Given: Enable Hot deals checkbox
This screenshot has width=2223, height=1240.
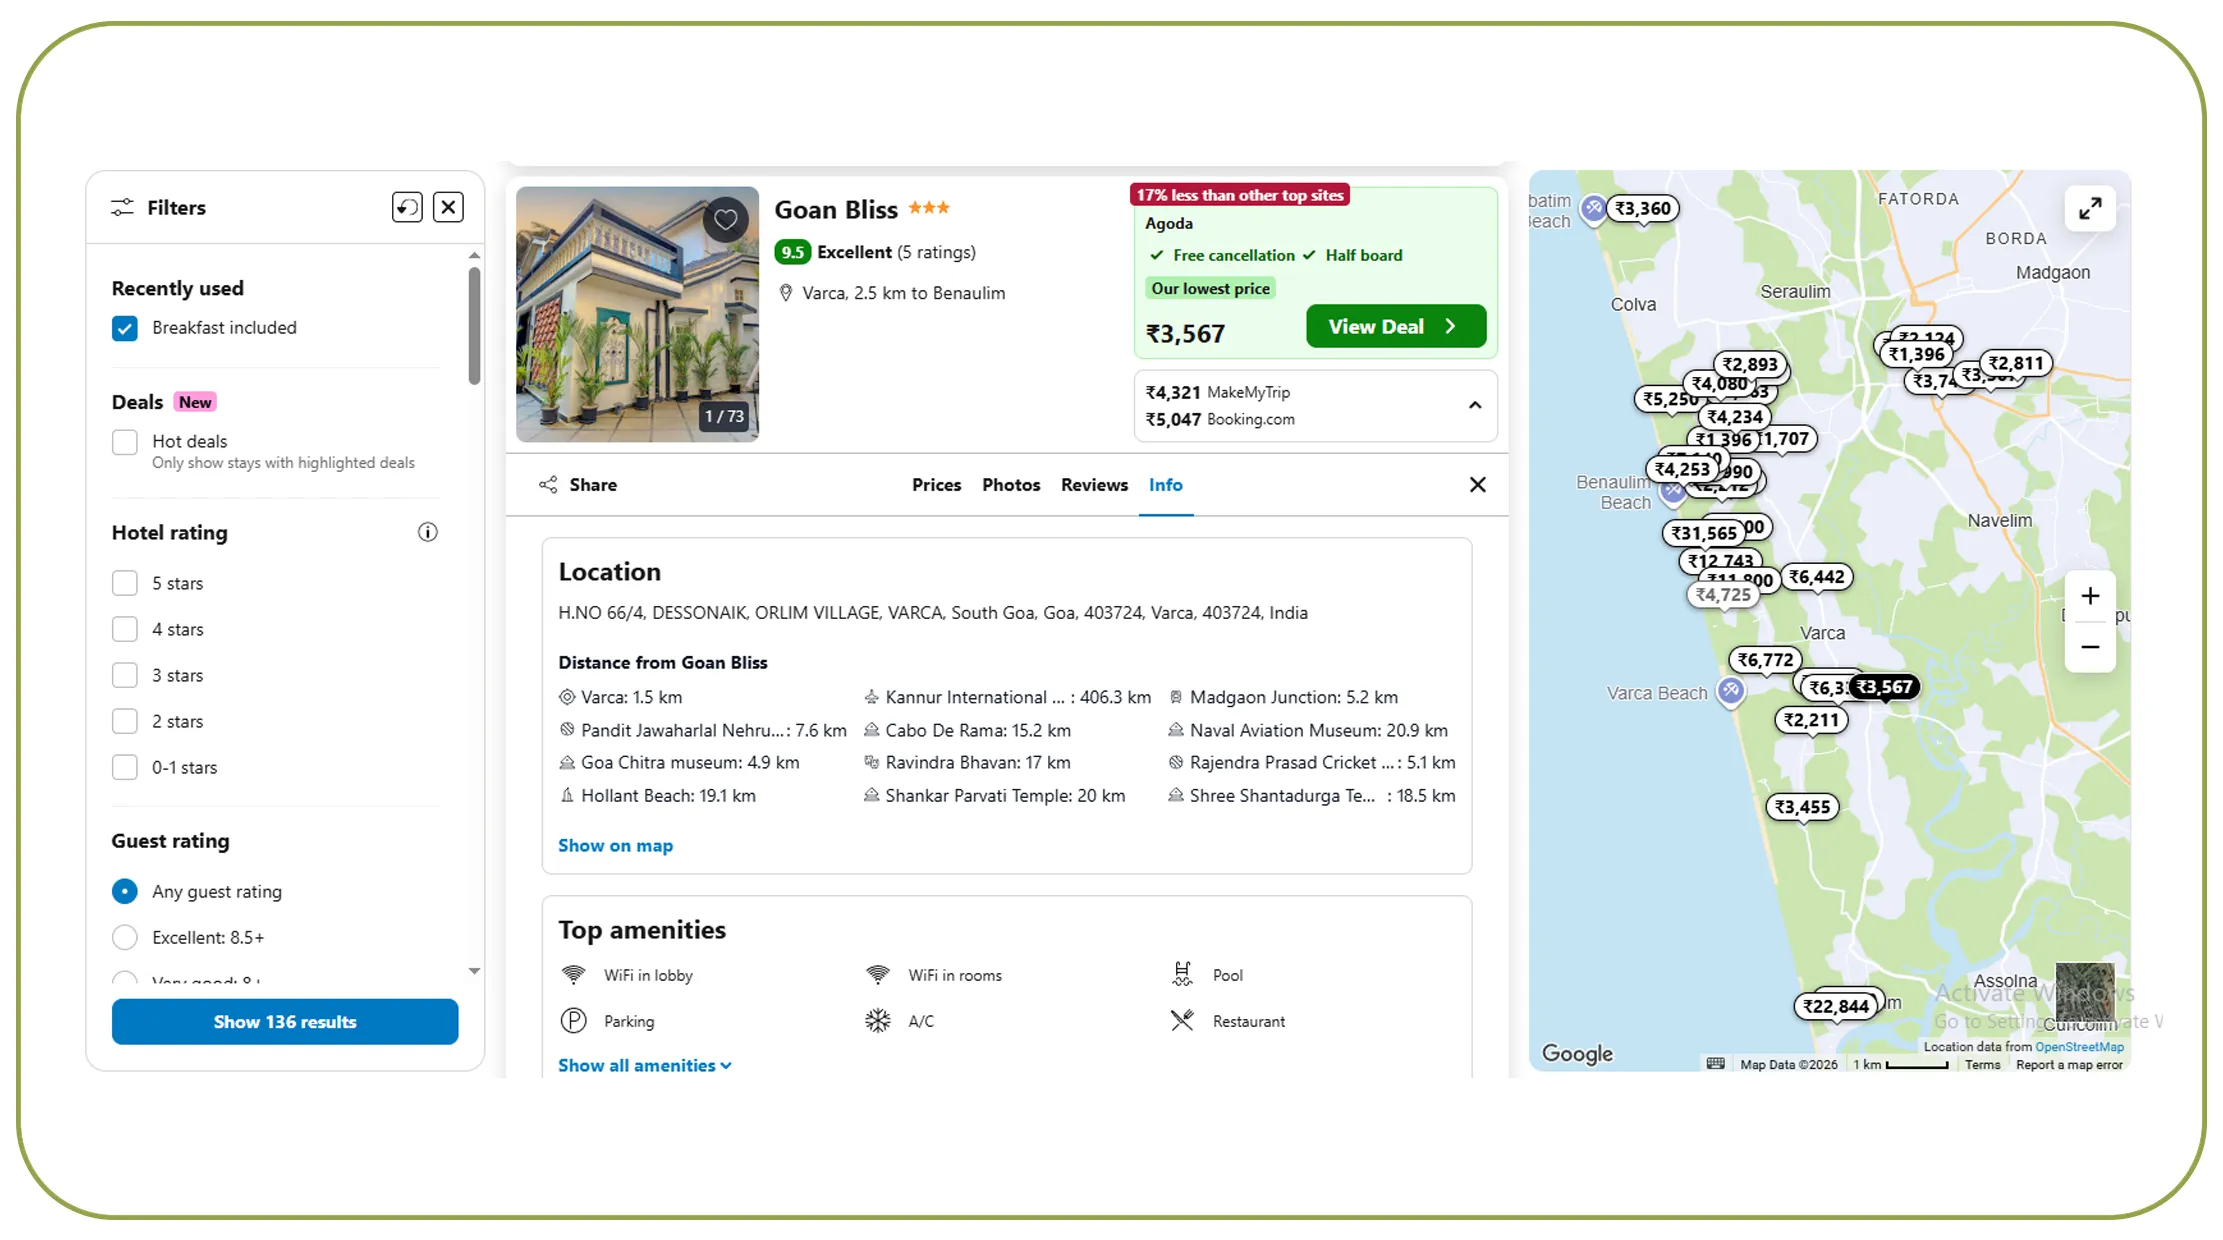Looking at the screenshot, I should point(125,442).
